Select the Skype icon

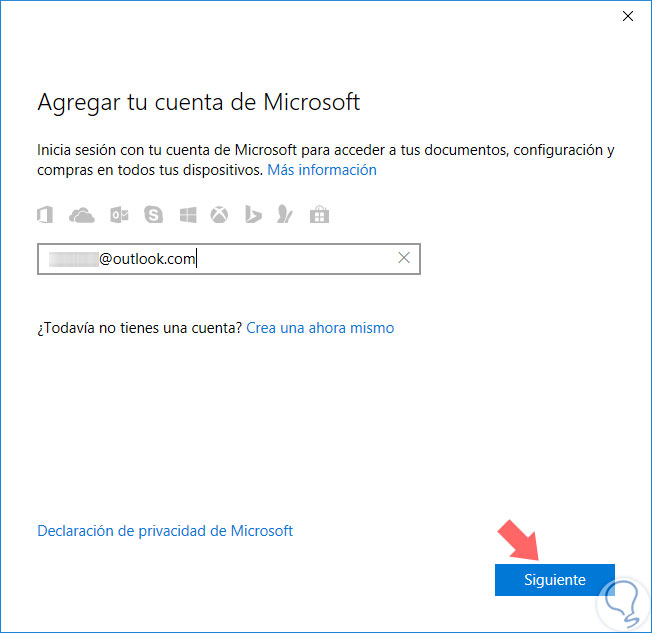click(153, 215)
